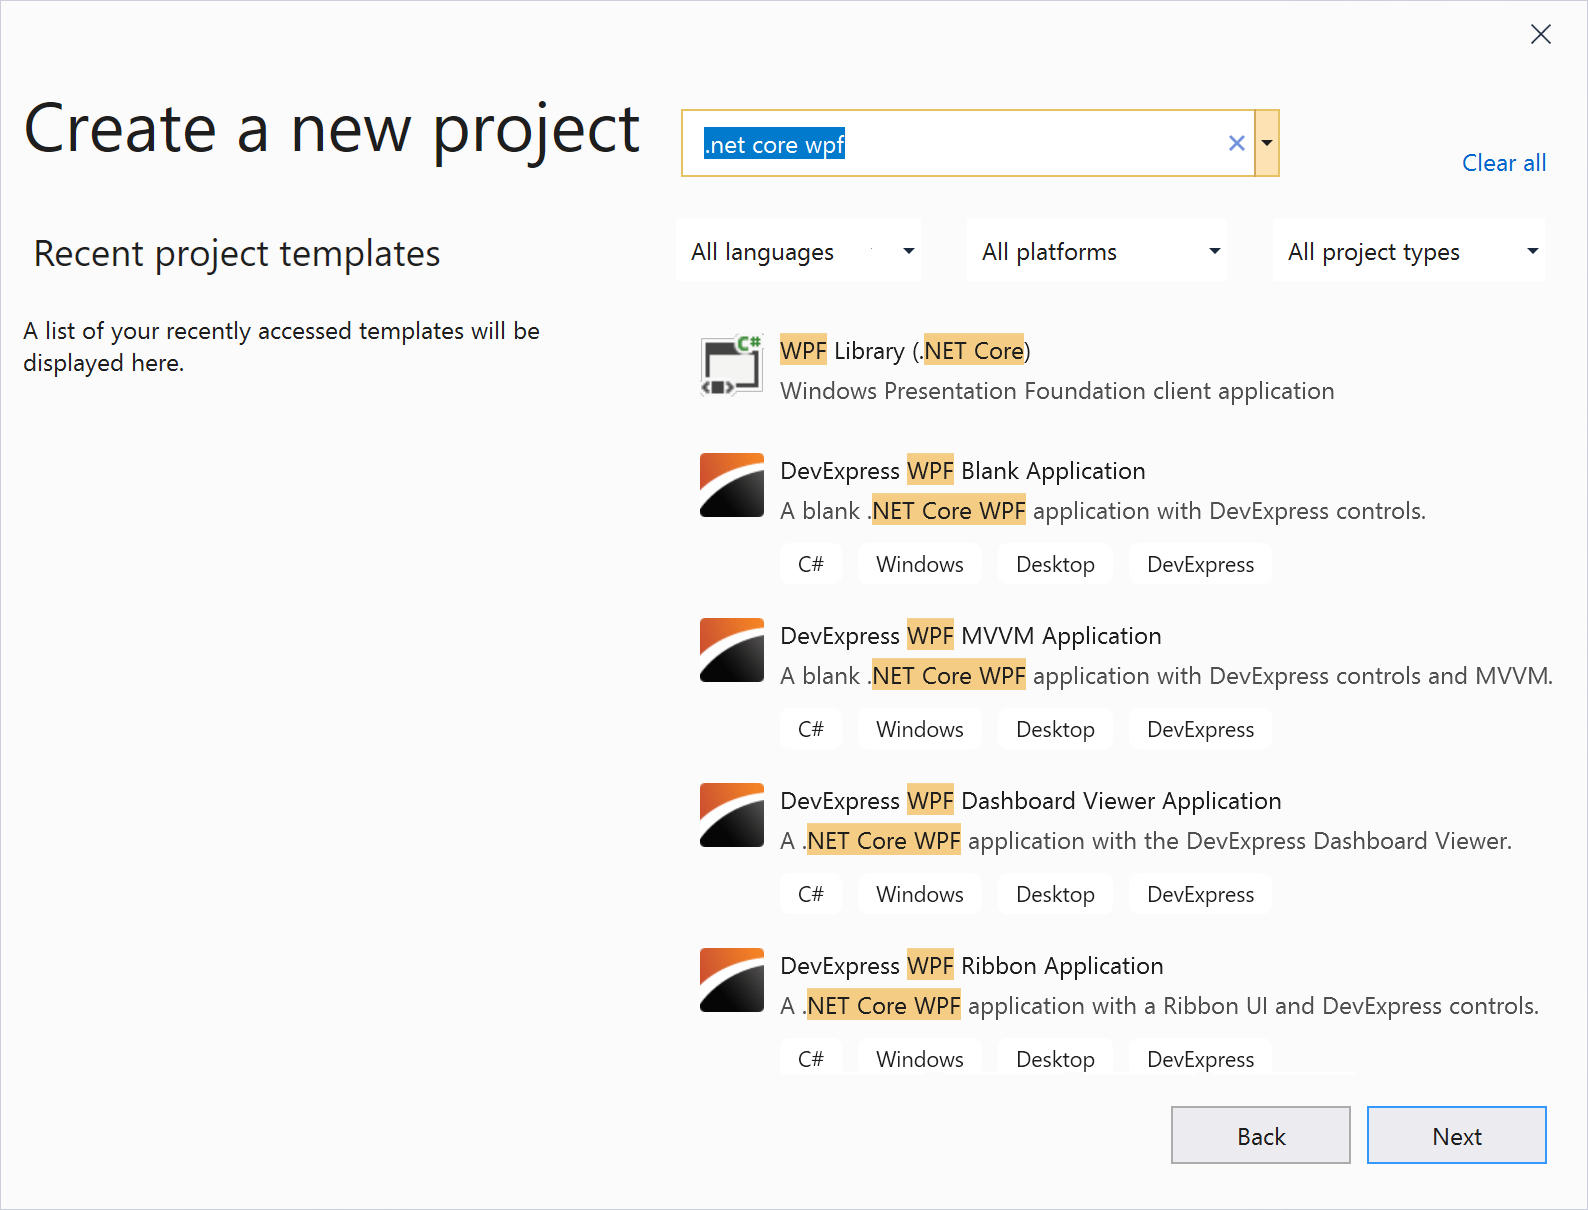Expand the search history dropdown arrow
This screenshot has width=1588, height=1210.
tap(1266, 143)
